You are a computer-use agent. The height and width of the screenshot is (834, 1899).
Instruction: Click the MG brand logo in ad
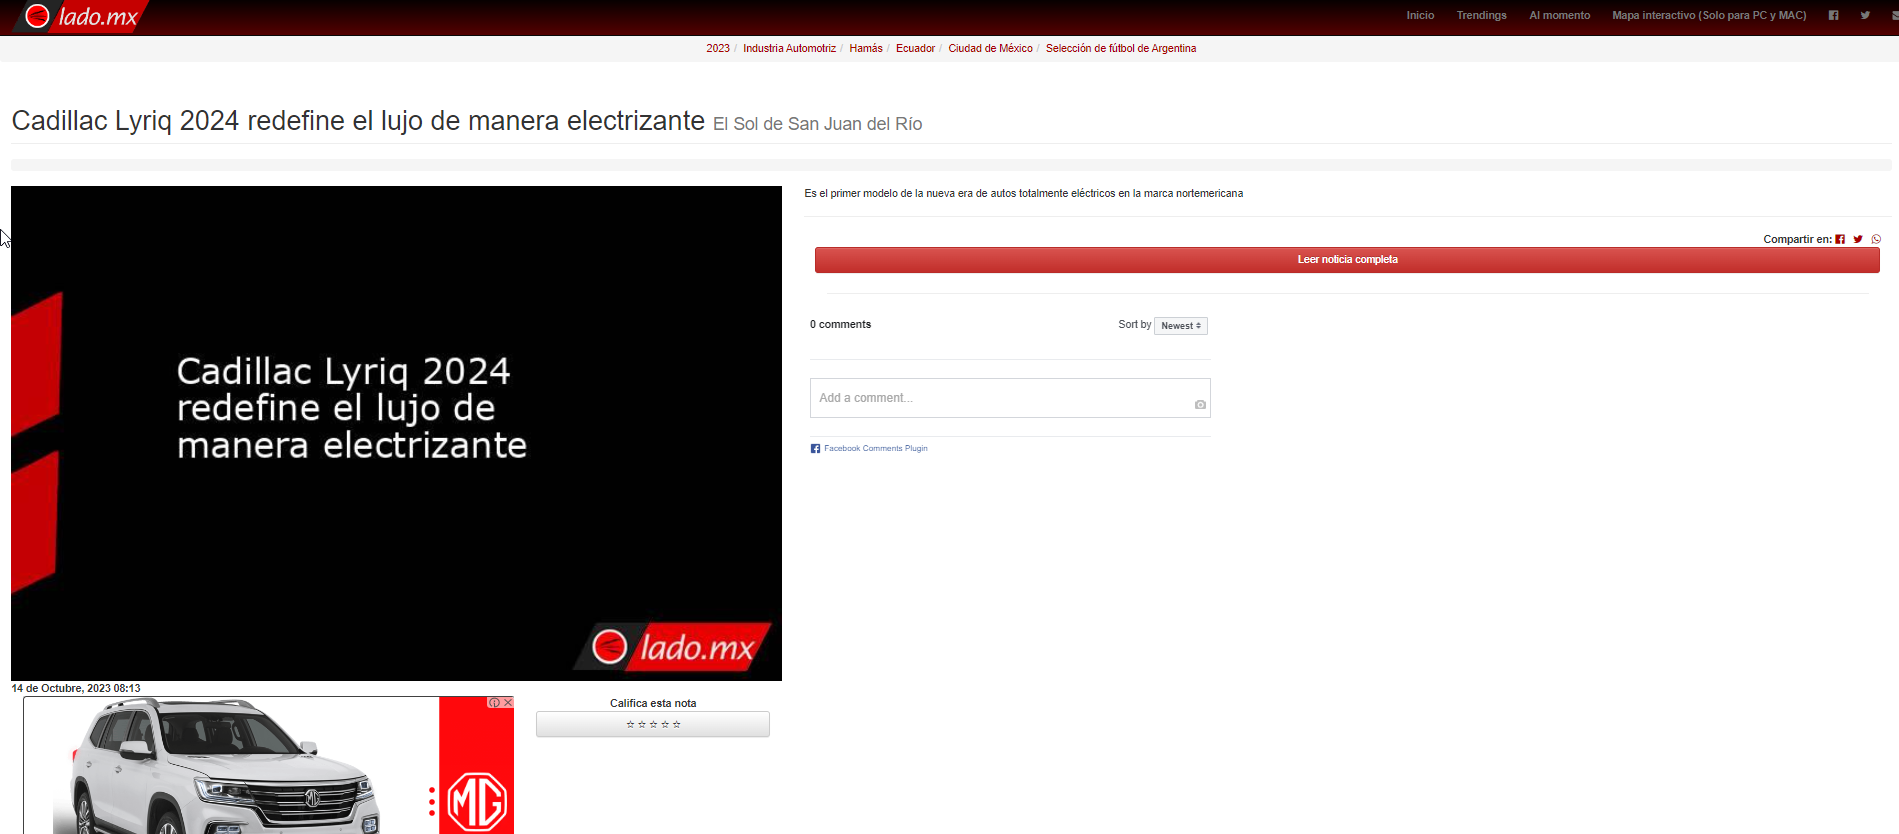point(477,800)
